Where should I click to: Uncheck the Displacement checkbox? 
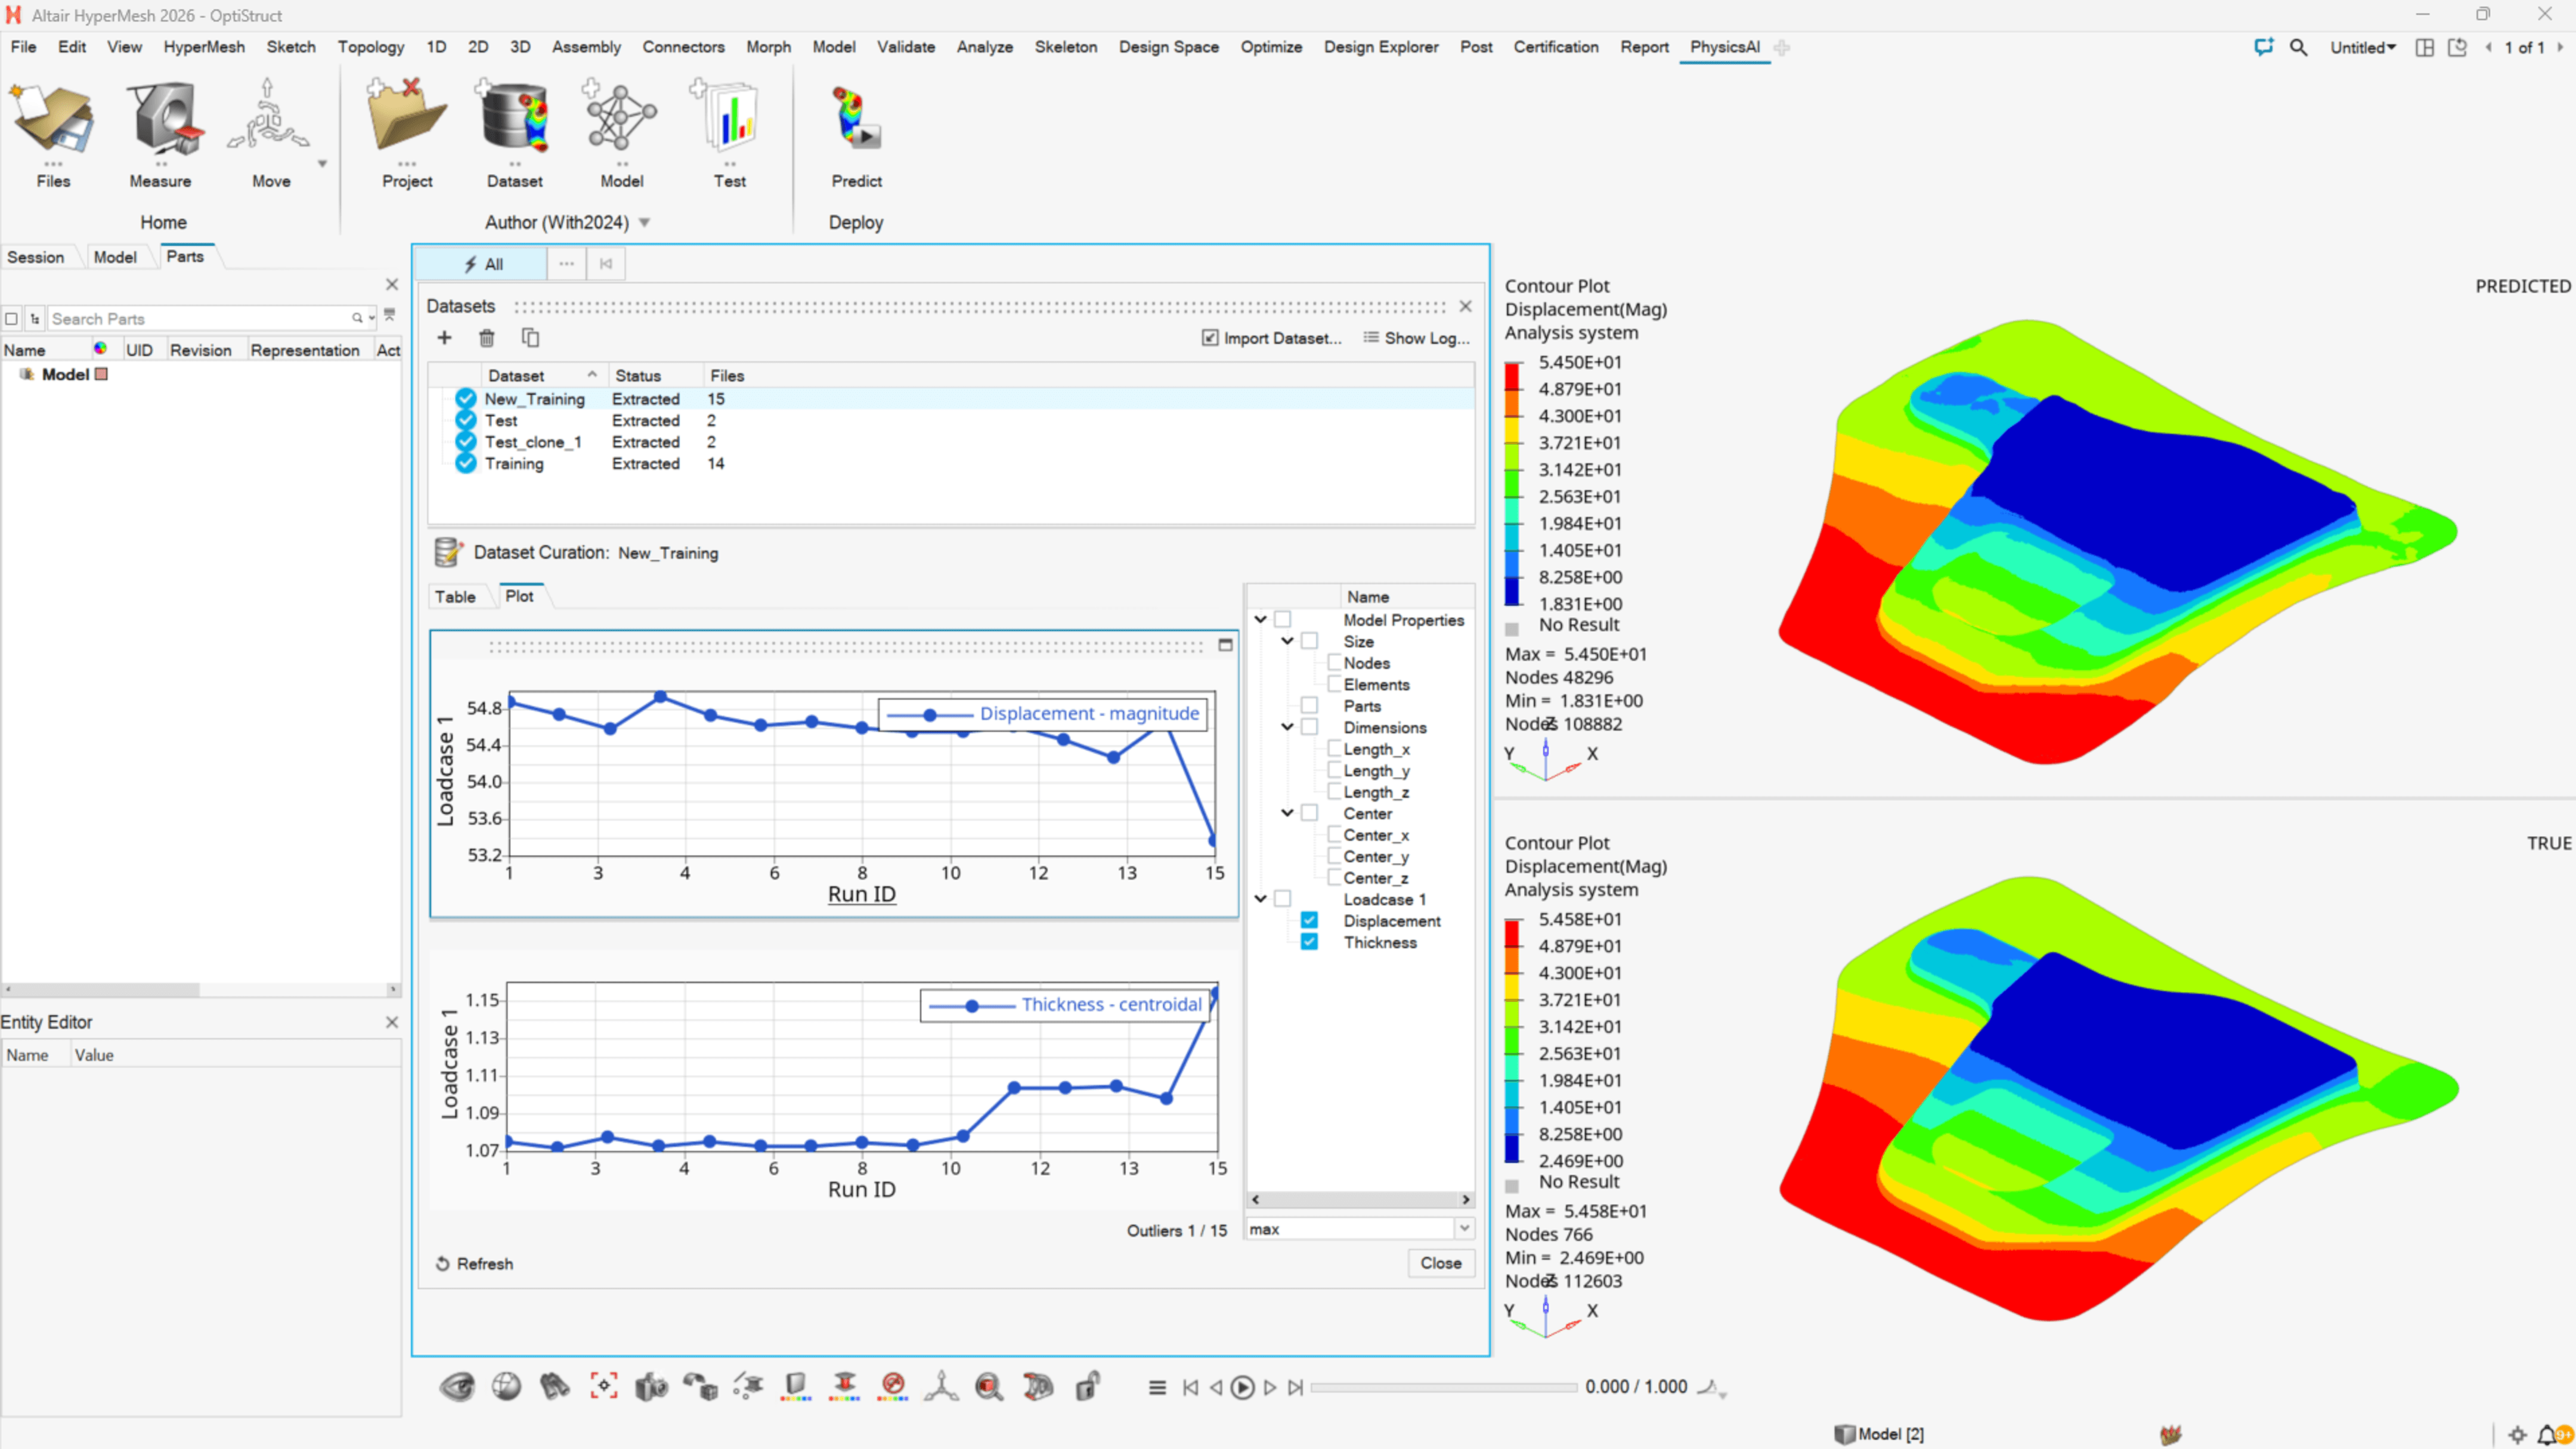(1309, 921)
